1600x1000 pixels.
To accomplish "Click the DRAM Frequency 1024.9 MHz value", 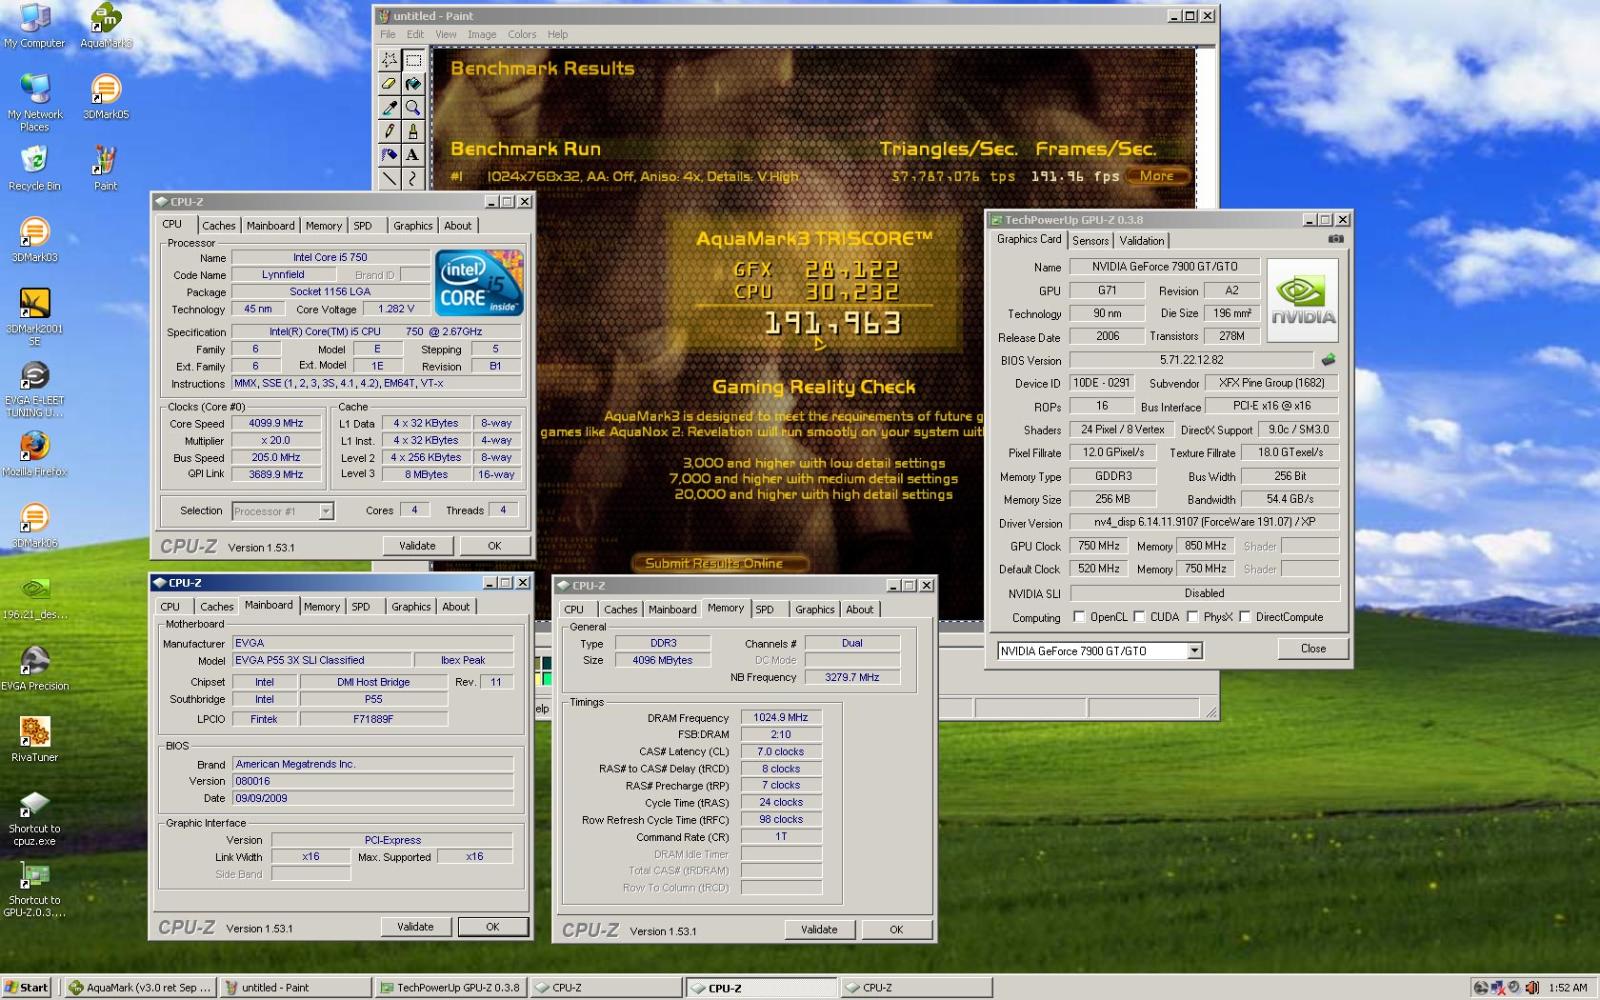I will point(781,718).
